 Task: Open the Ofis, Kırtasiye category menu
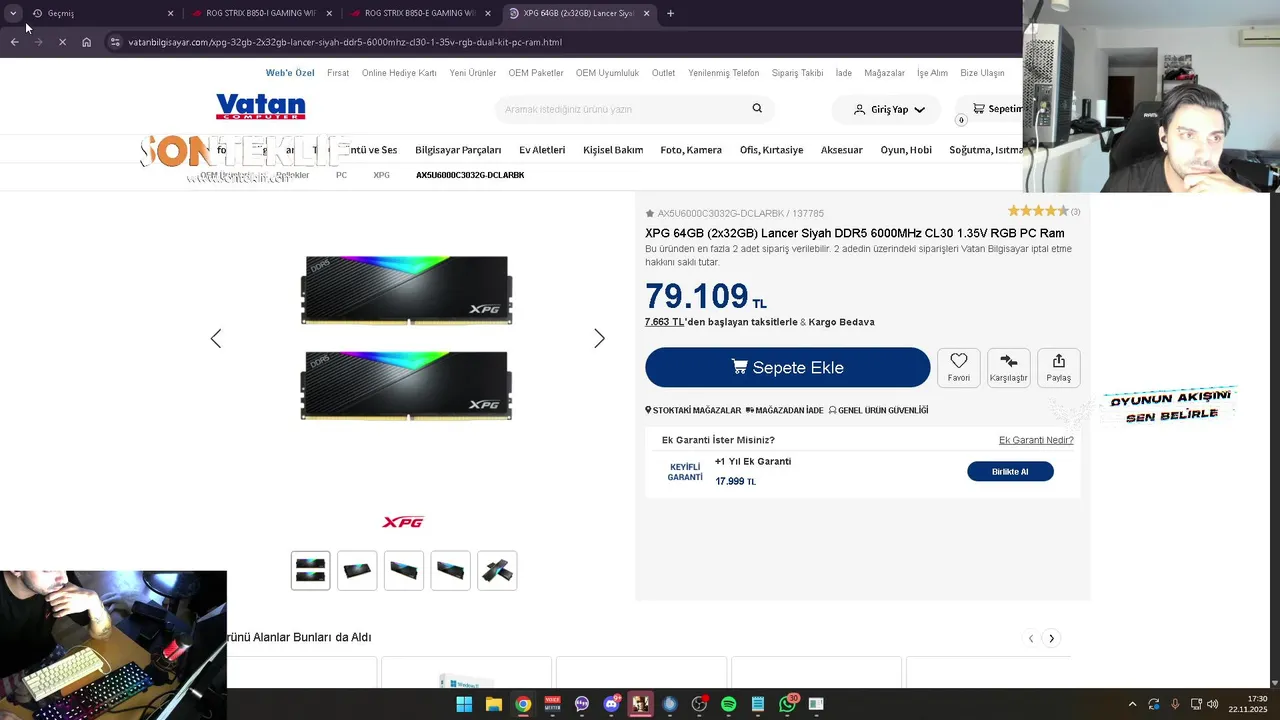[771, 150]
